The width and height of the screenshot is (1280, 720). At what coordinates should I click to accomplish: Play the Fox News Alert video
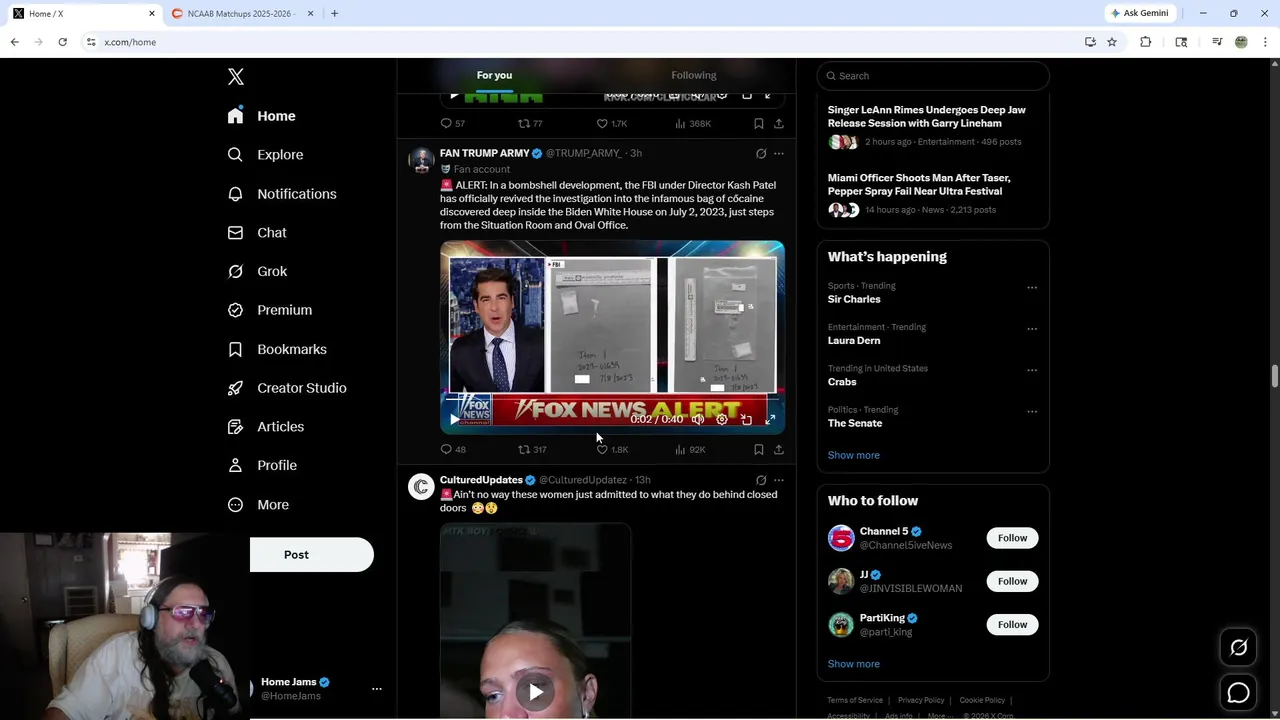click(x=454, y=420)
